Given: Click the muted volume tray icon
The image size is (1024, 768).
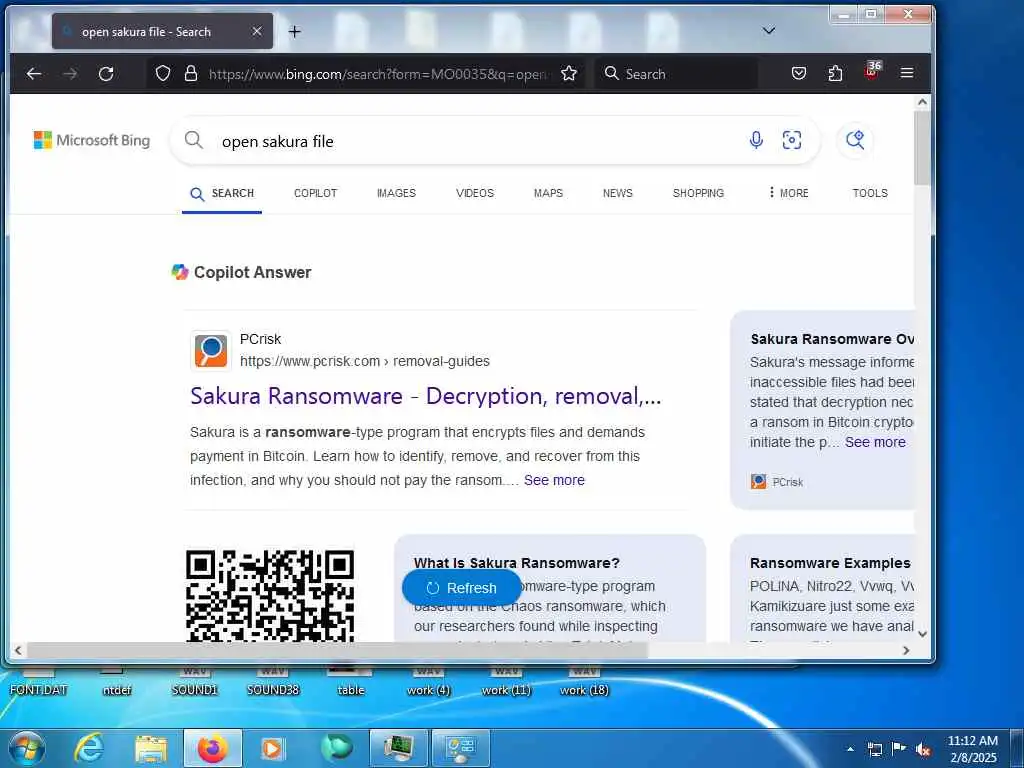Looking at the screenshot, I should (x=923, y=749).
